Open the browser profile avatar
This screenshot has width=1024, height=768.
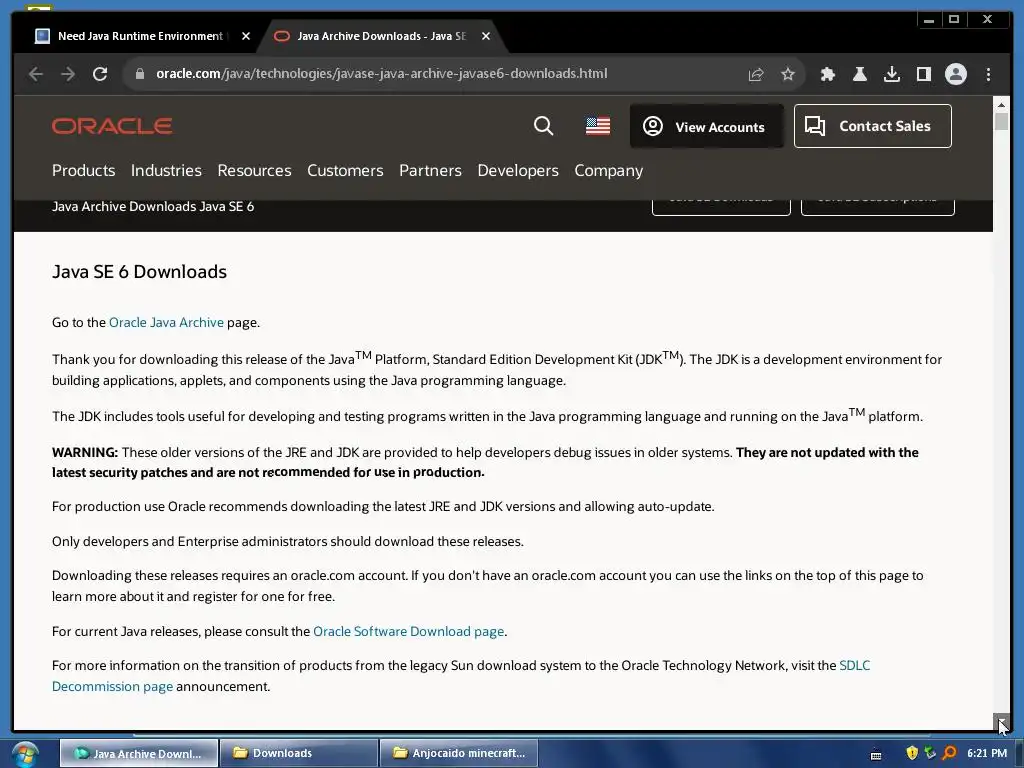[955, 74]
